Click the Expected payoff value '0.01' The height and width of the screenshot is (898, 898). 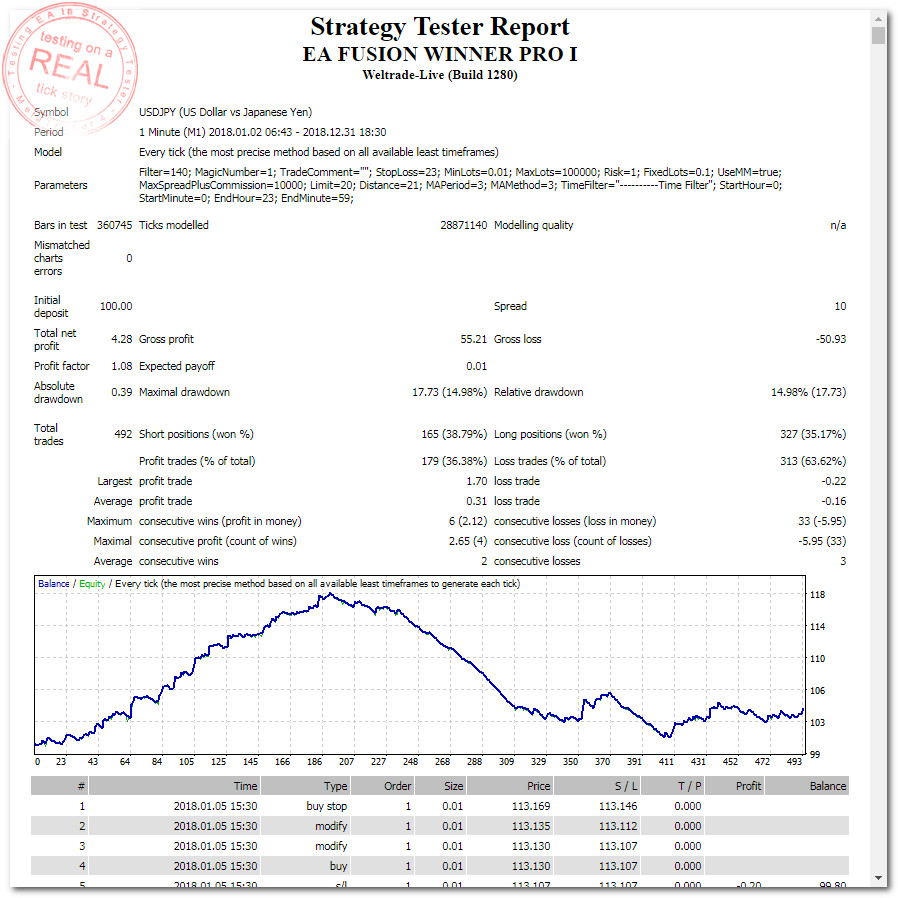tap(476, 366)
